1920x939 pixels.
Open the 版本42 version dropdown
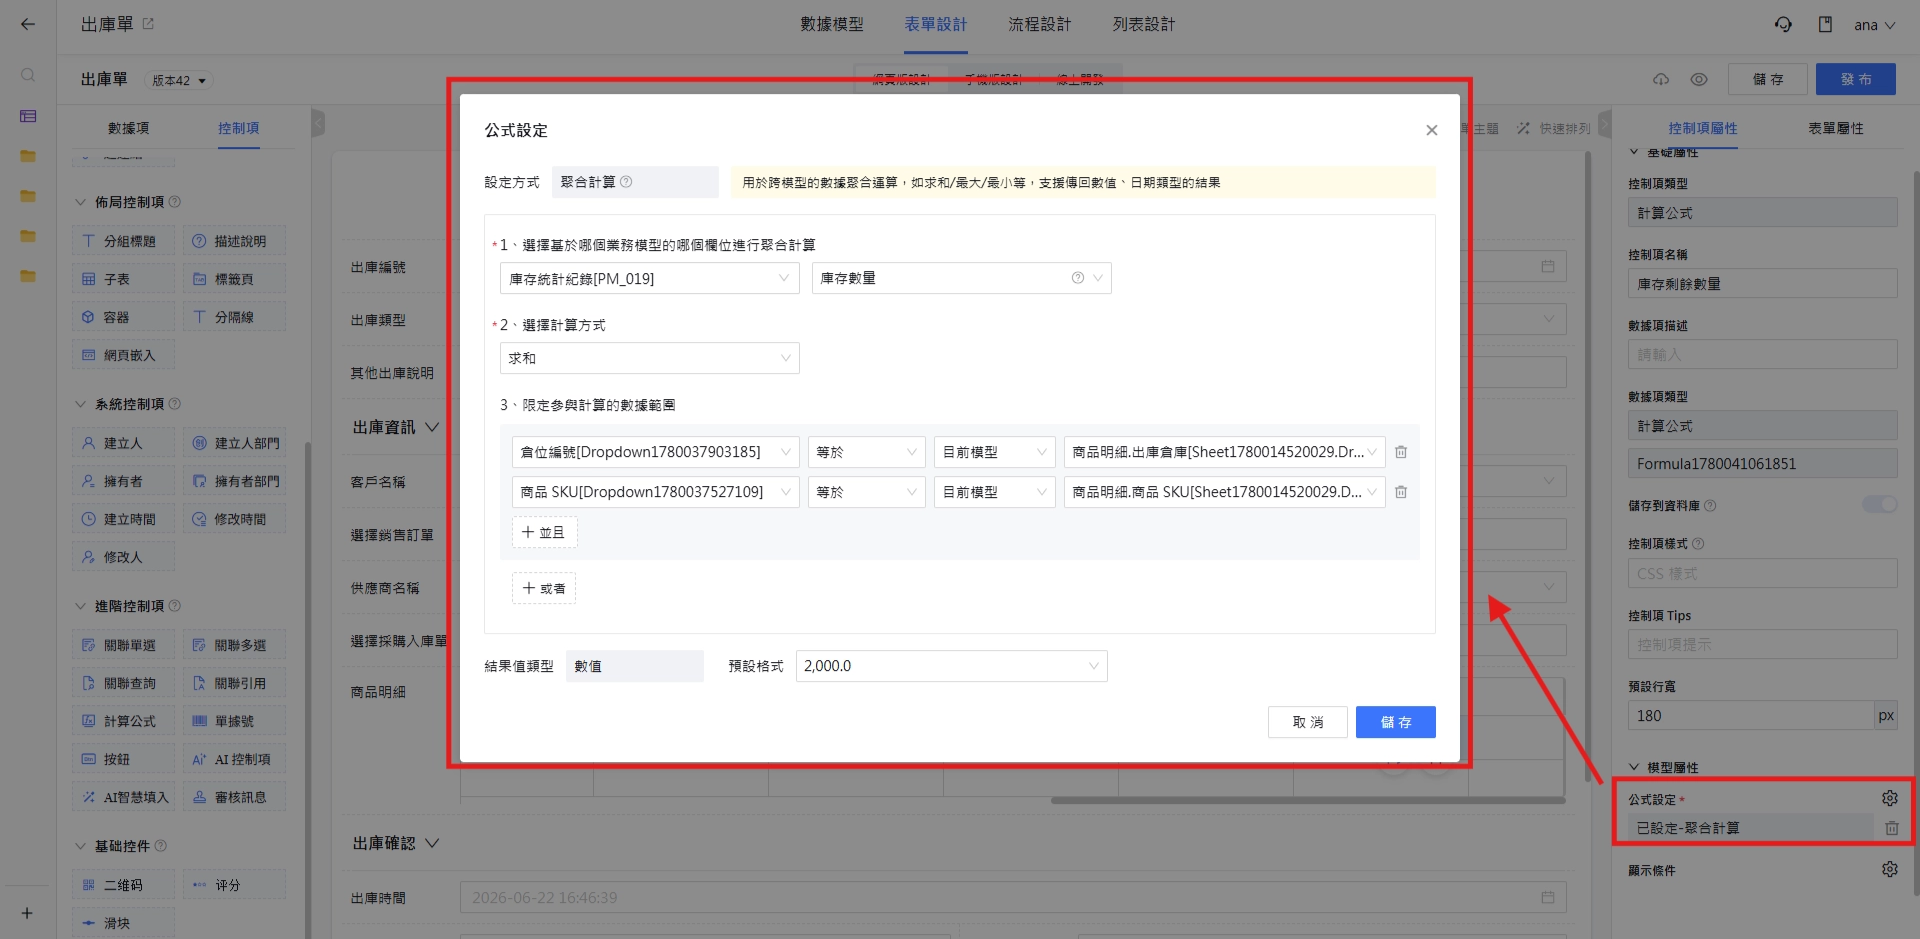coord(179,80)
